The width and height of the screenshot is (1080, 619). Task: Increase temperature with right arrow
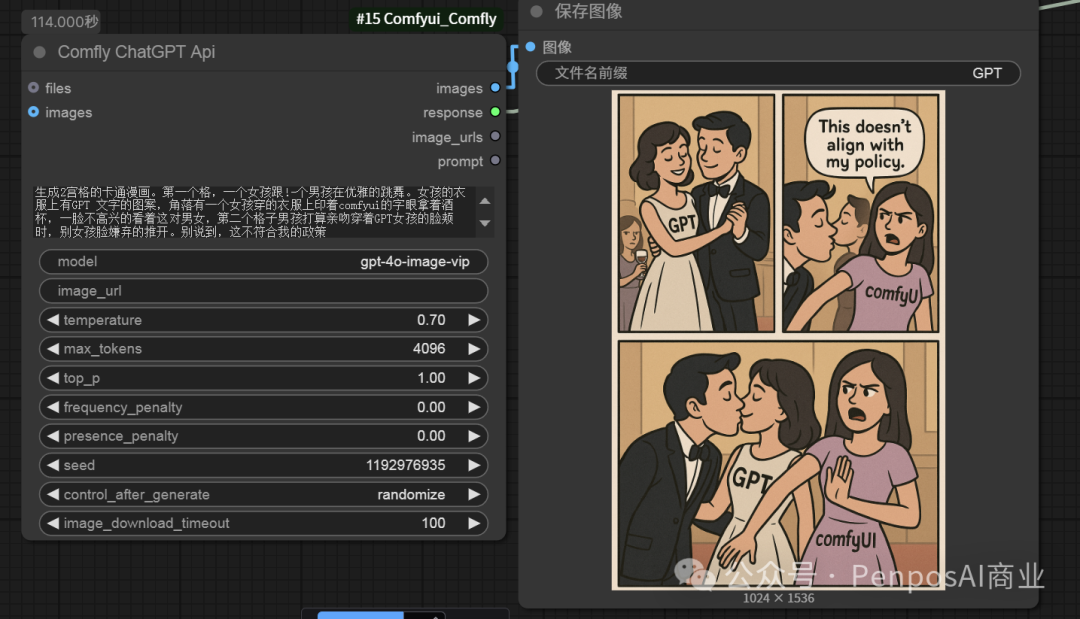click(474, 319)
